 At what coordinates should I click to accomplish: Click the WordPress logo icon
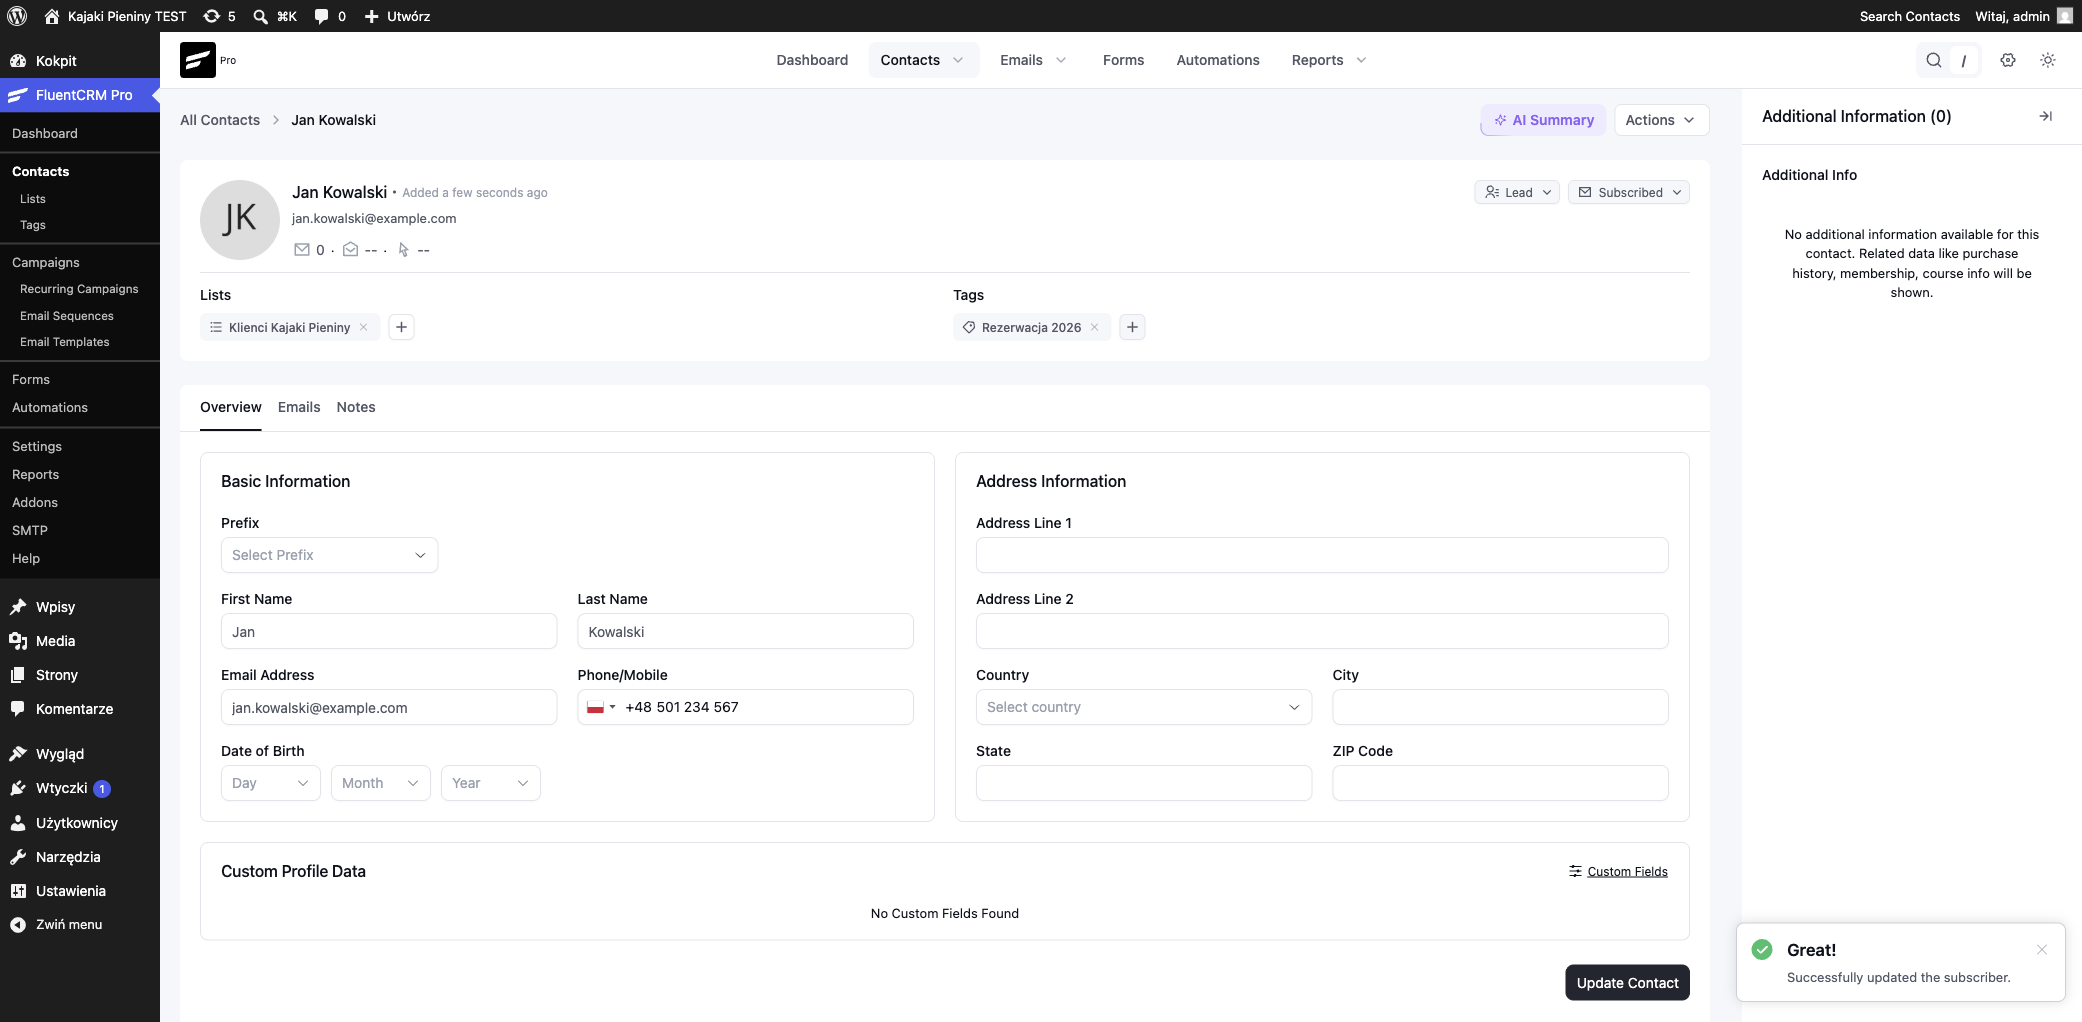(x=17, y=16)
